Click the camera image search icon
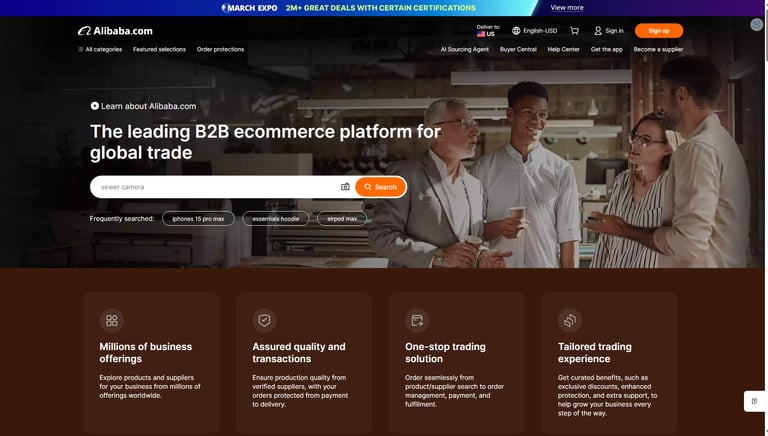The height and width of the screenshot is (436, 768). (x=345, y=187)
